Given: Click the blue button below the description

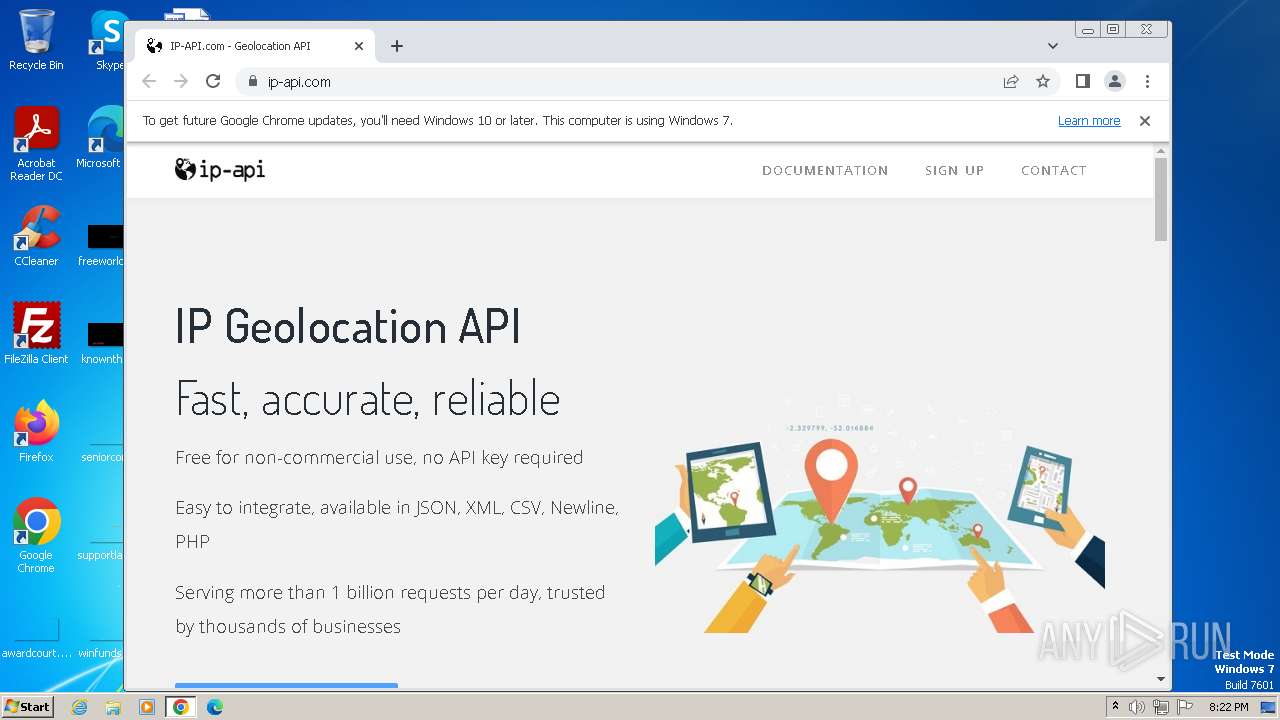Looking at the screenshot, I should 286,686.
